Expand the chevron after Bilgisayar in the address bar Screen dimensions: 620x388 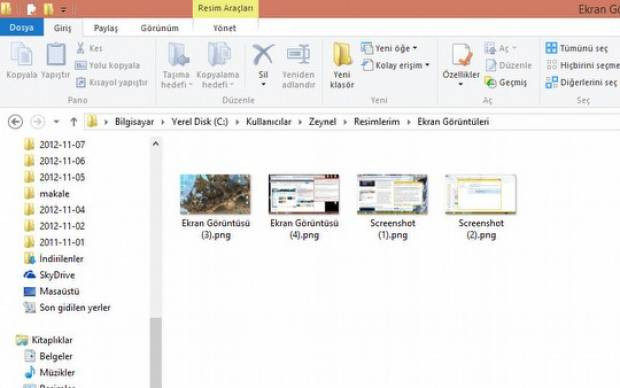coord(163,122)
